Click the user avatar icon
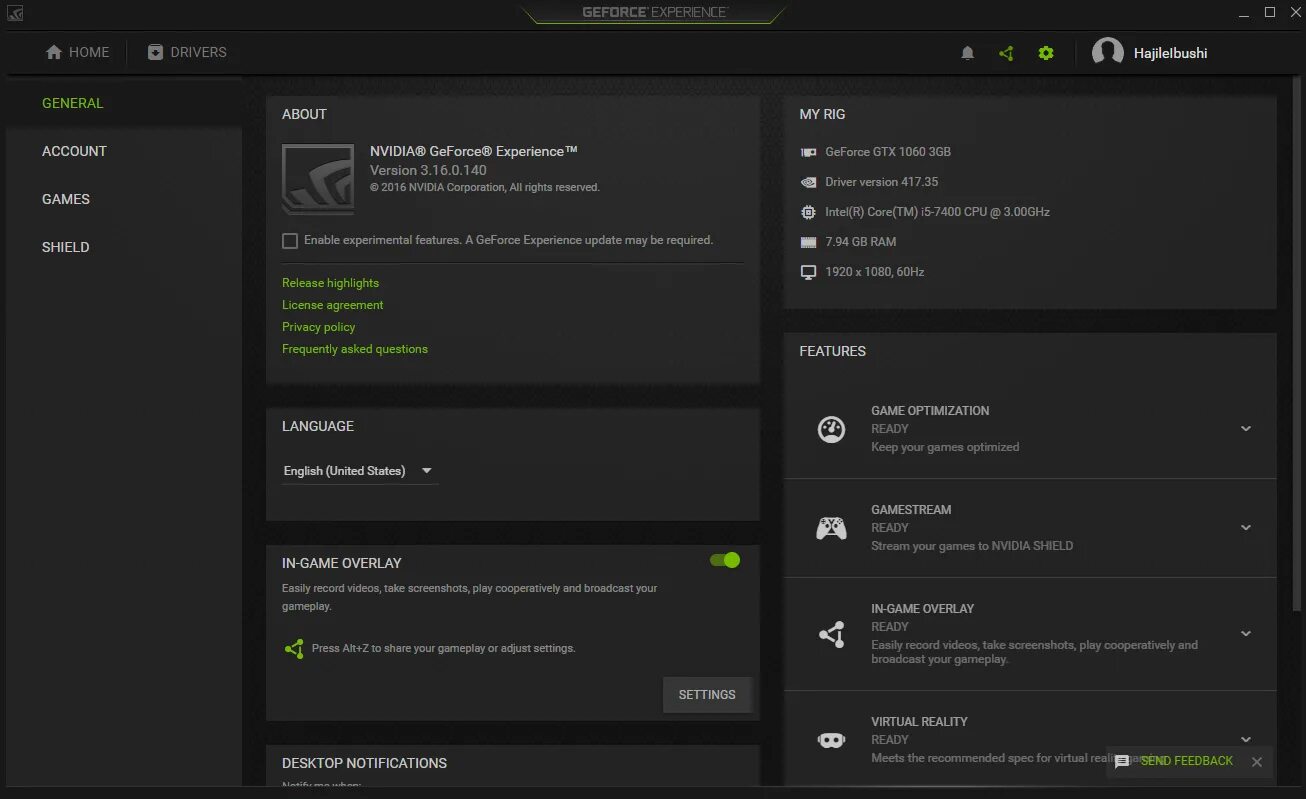Image resolution: width=1306 pixels, height=799 pixels. click(x=1107, y=53)
